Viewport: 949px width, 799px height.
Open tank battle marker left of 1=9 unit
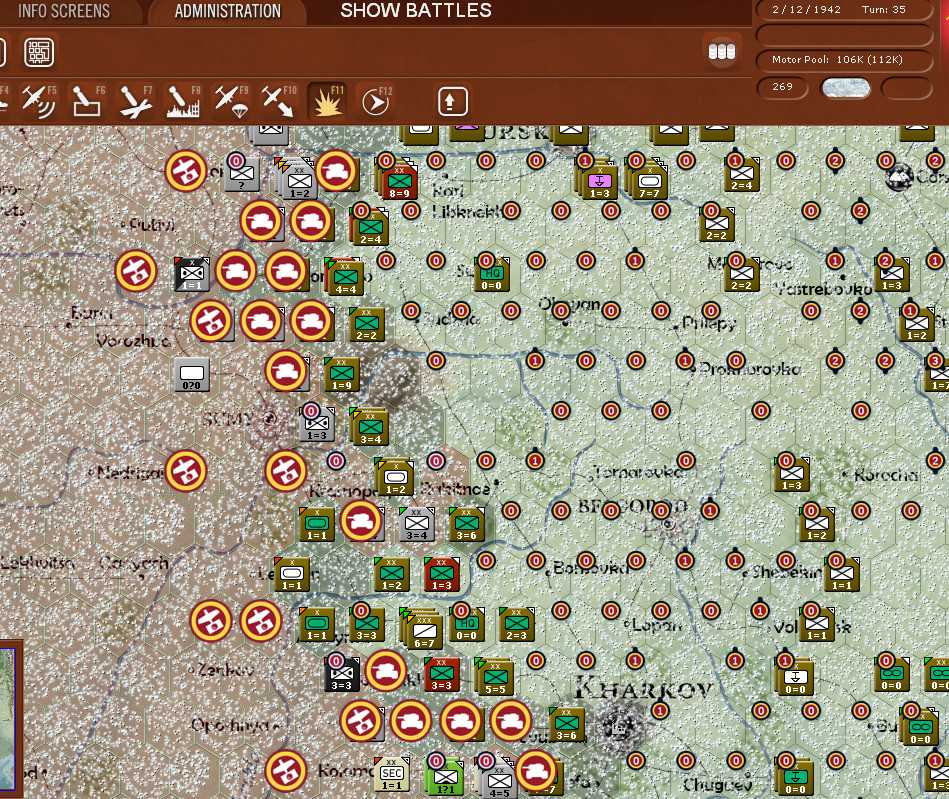pyautogui.click(x=286, y=370)
